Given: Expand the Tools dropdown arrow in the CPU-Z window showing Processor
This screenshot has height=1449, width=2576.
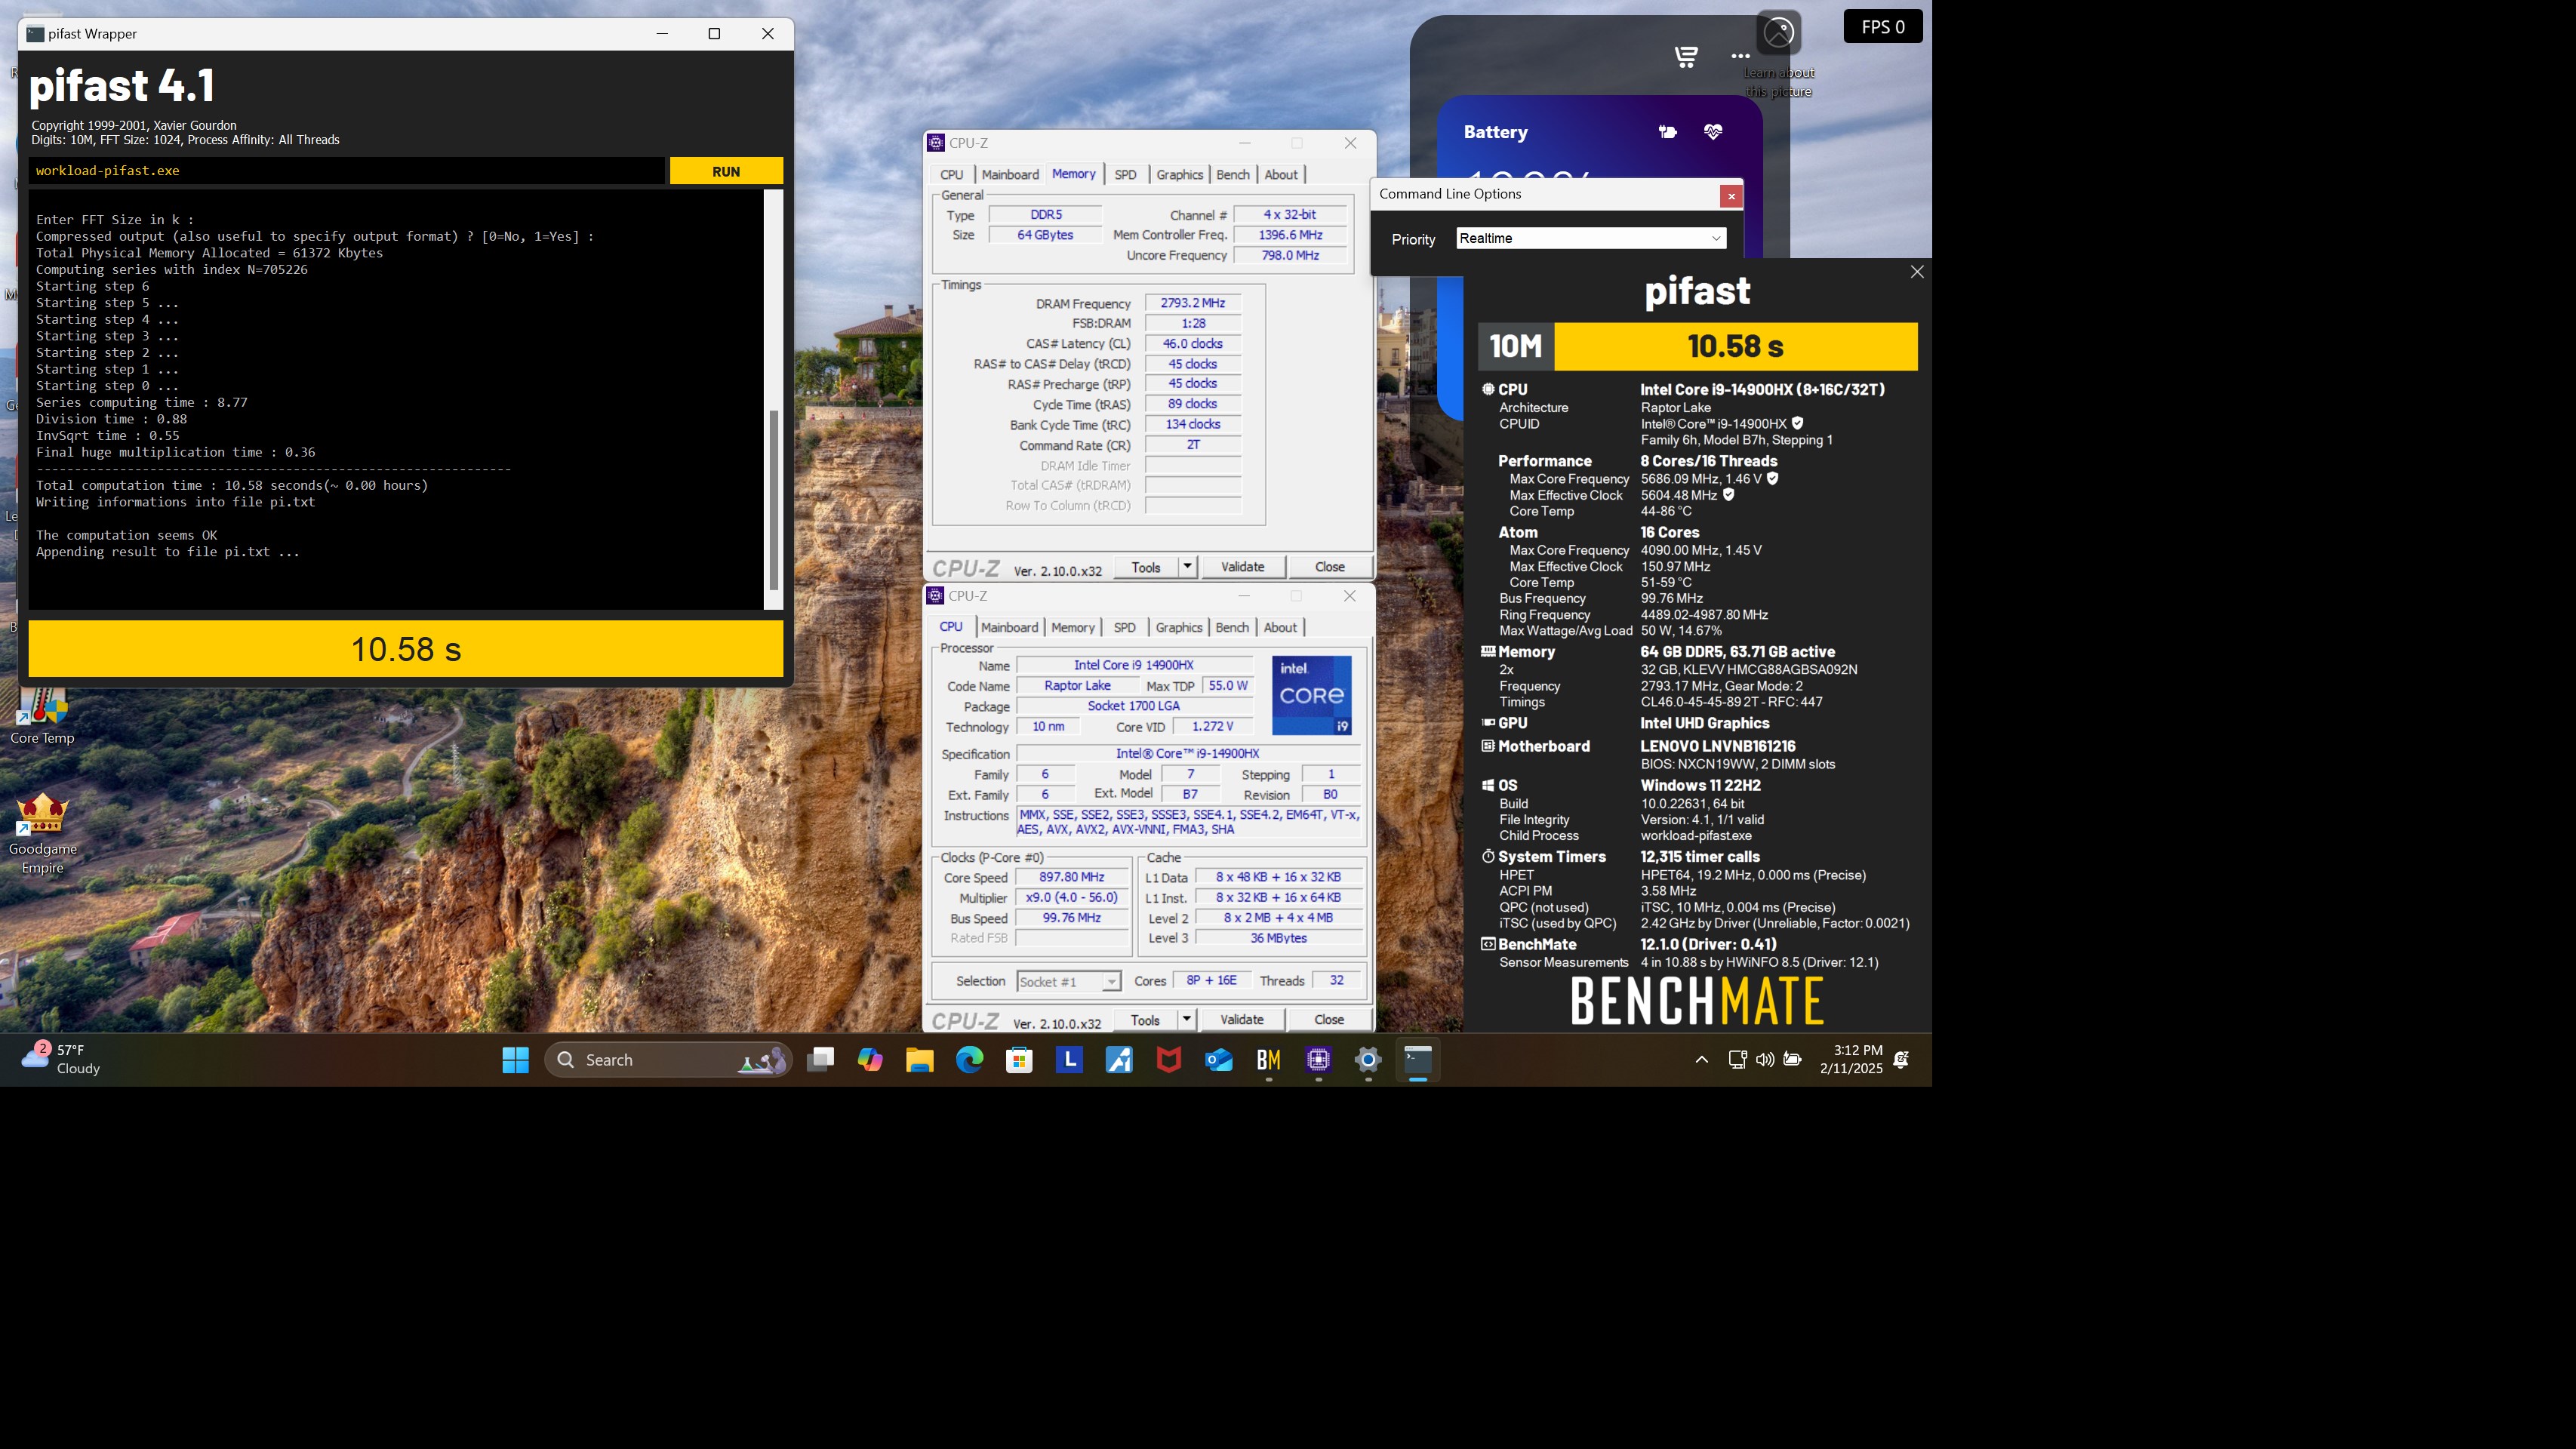Looking at the screenshot, I should [x=1186, y=1020].
